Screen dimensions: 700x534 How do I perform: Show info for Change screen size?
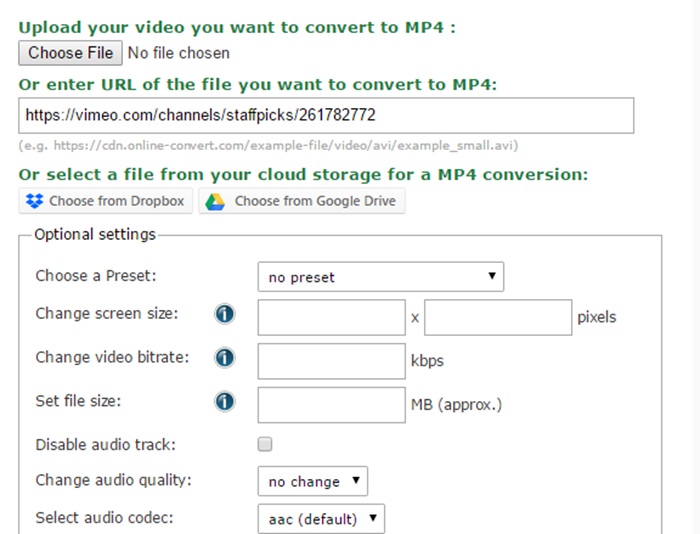tap(225, 313)
